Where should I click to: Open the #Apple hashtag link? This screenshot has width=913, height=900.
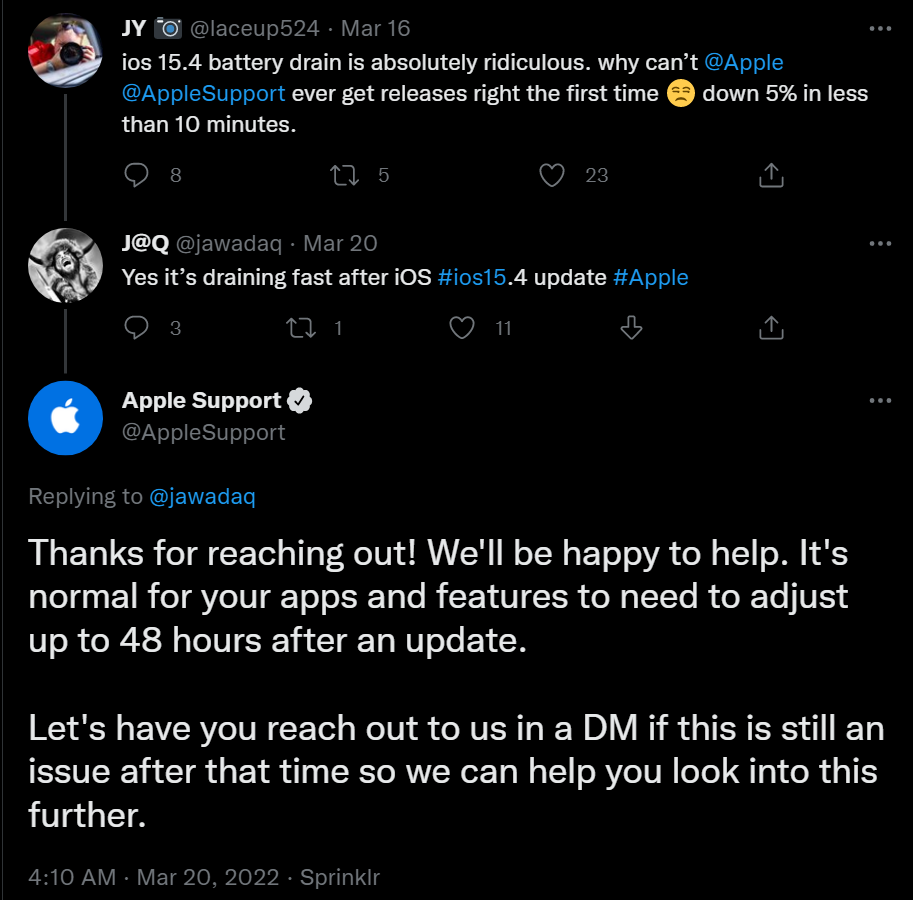[650, 277]
